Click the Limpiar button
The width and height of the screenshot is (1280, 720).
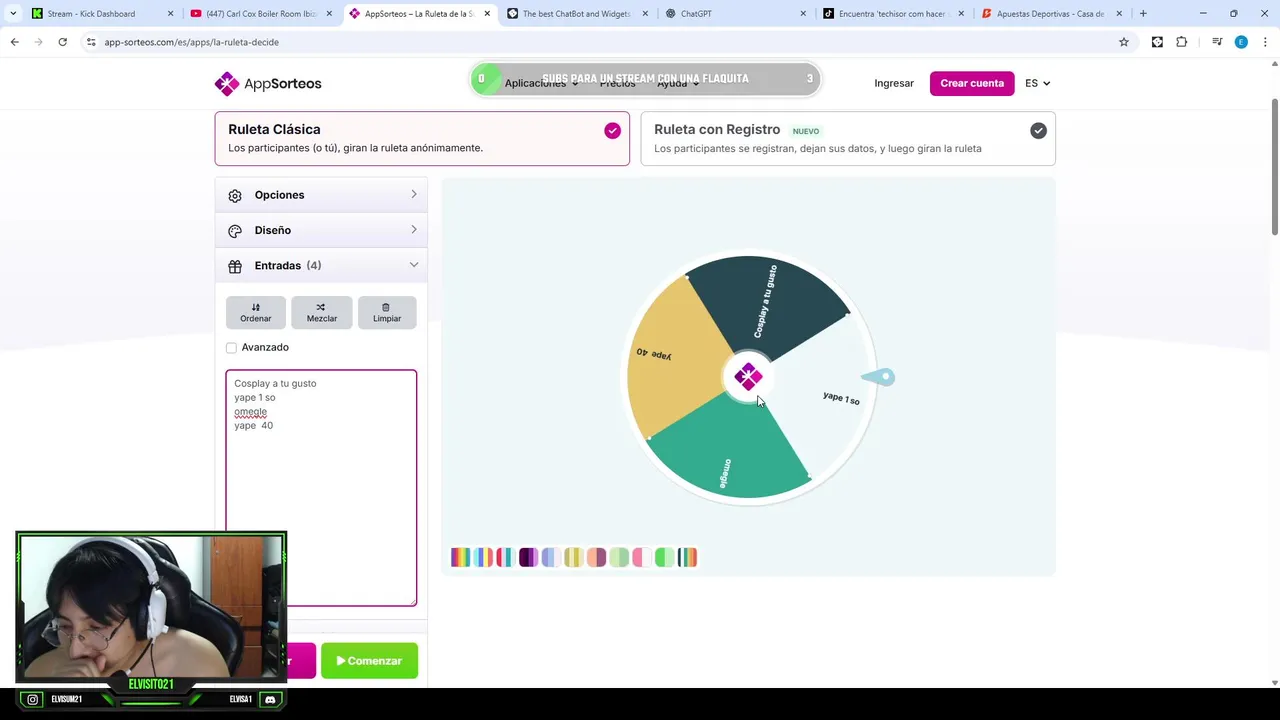pos(387,312)
